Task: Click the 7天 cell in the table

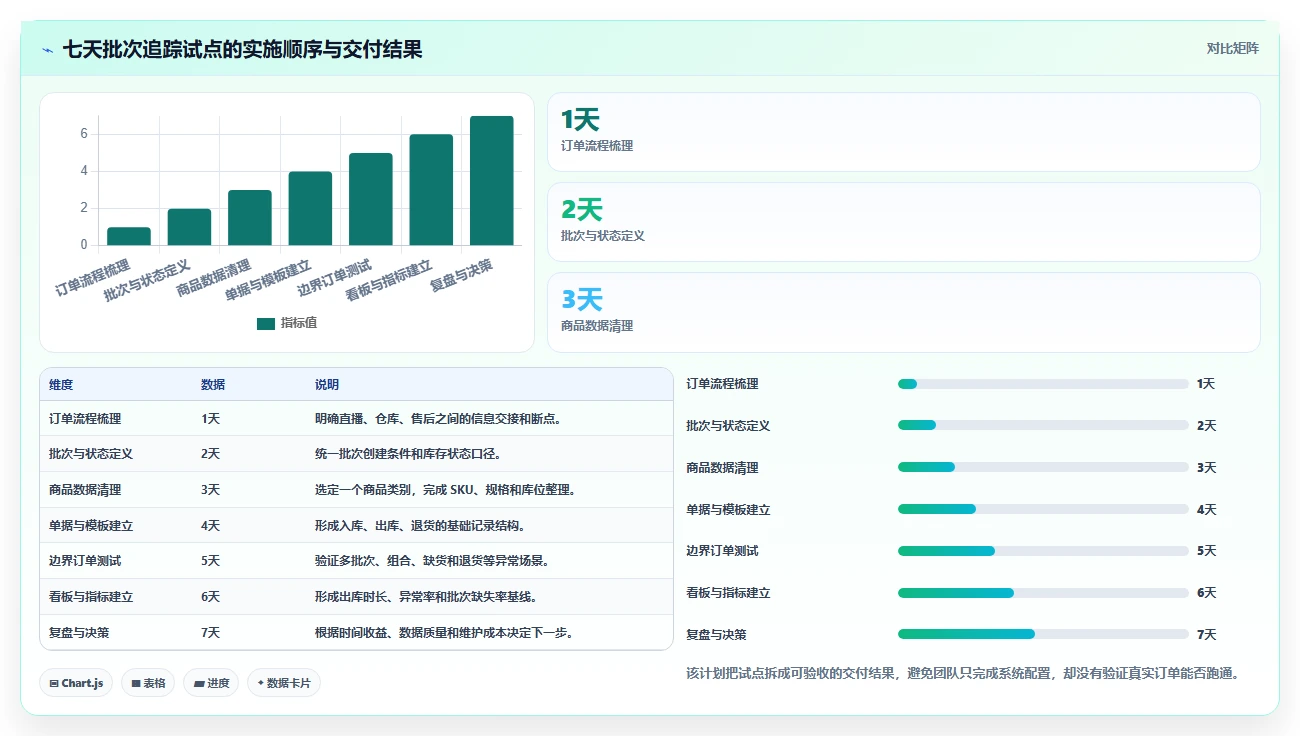Action: point(210,633)
